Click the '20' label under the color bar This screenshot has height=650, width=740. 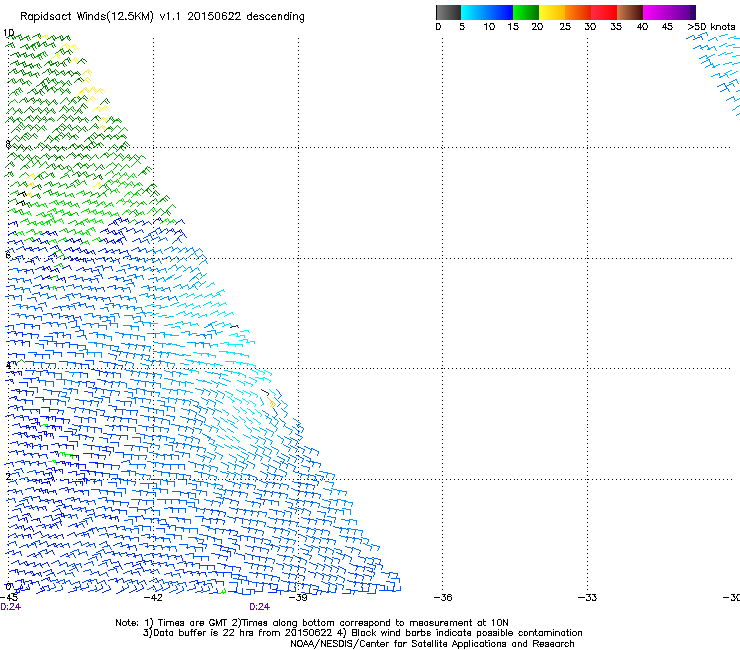pyautogui.click(x=537, y=27)
